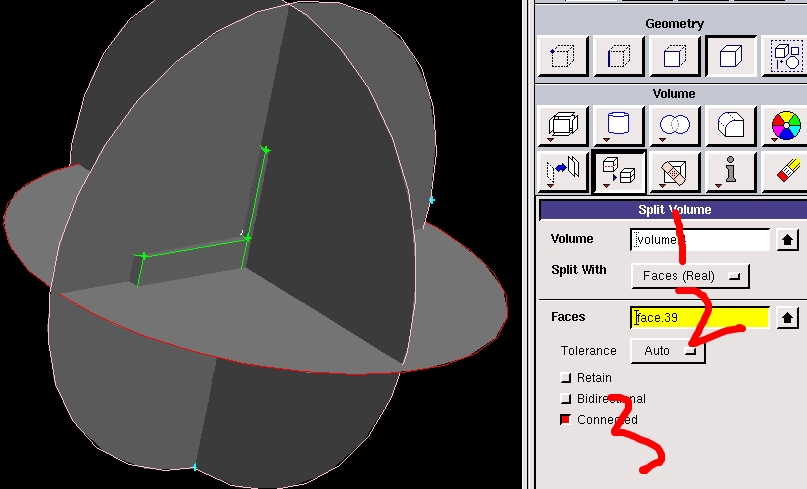
Task: Click the Split Volume icon
Action: (x=618, y=172)
